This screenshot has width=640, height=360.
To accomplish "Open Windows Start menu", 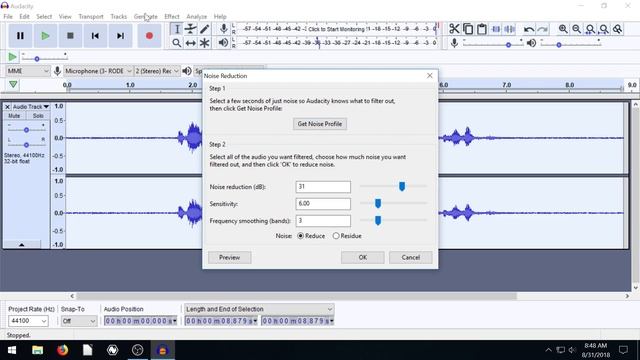I will tap(12, 350).
